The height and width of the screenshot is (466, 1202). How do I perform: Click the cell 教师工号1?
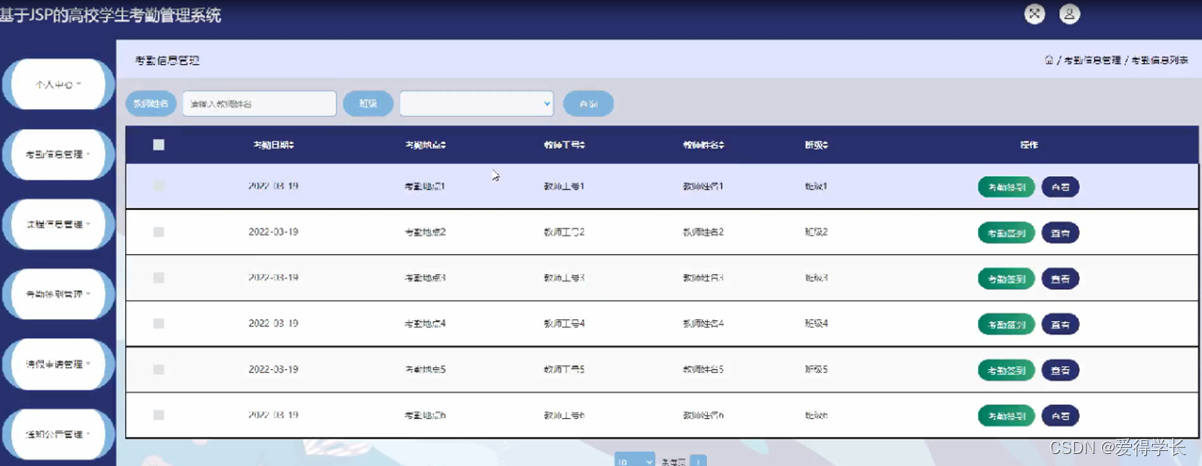point(564,186)
